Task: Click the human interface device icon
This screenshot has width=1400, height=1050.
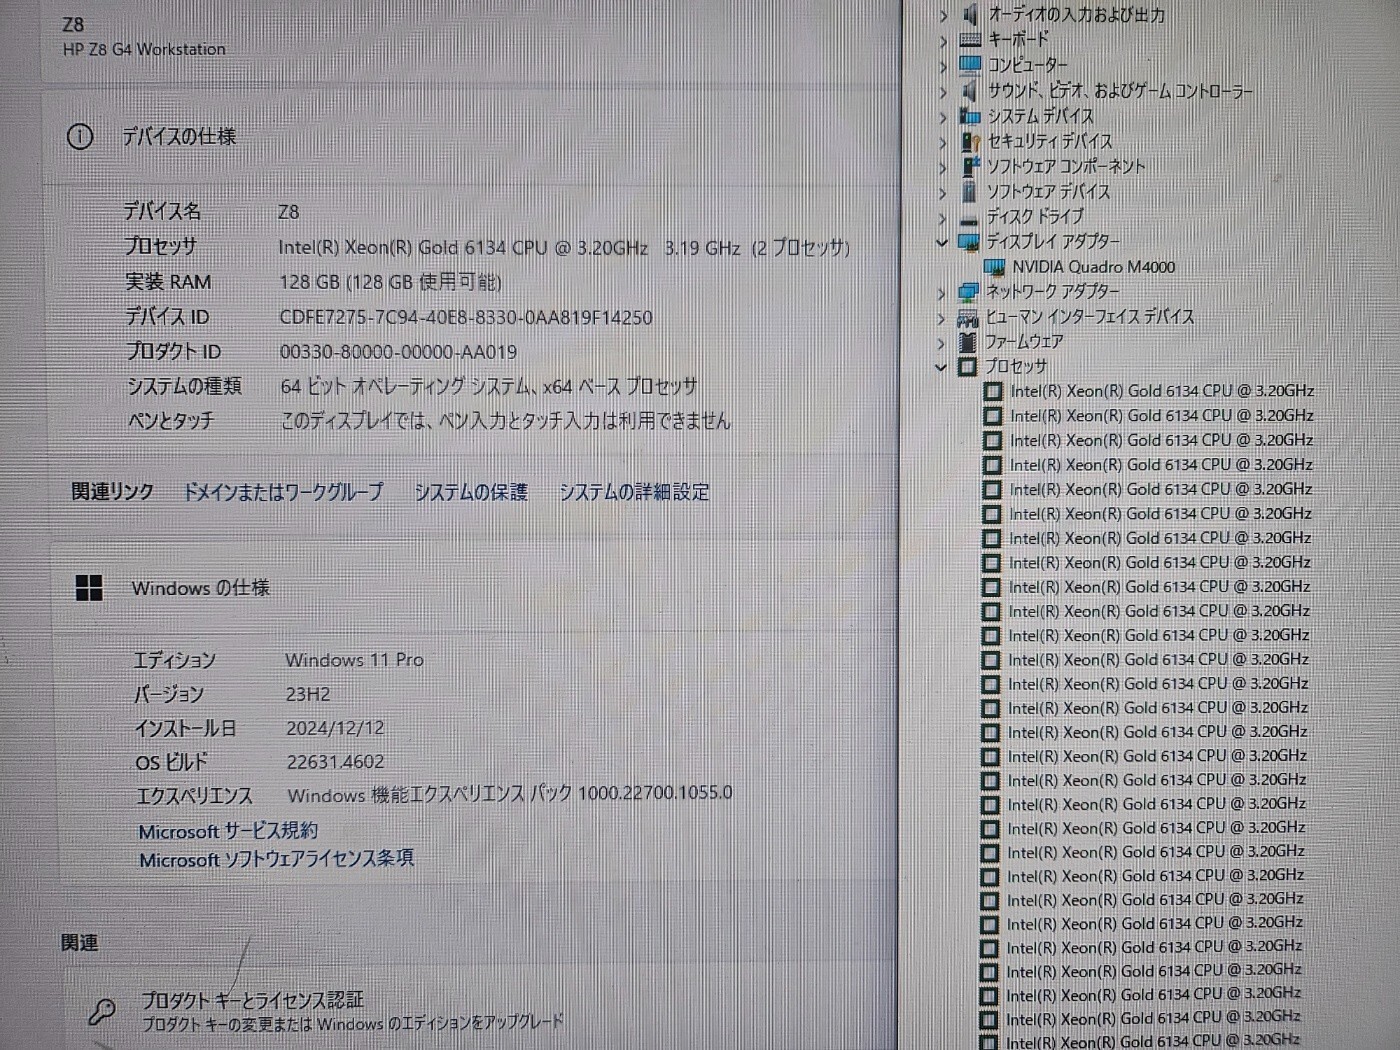Action: (967, 318)
